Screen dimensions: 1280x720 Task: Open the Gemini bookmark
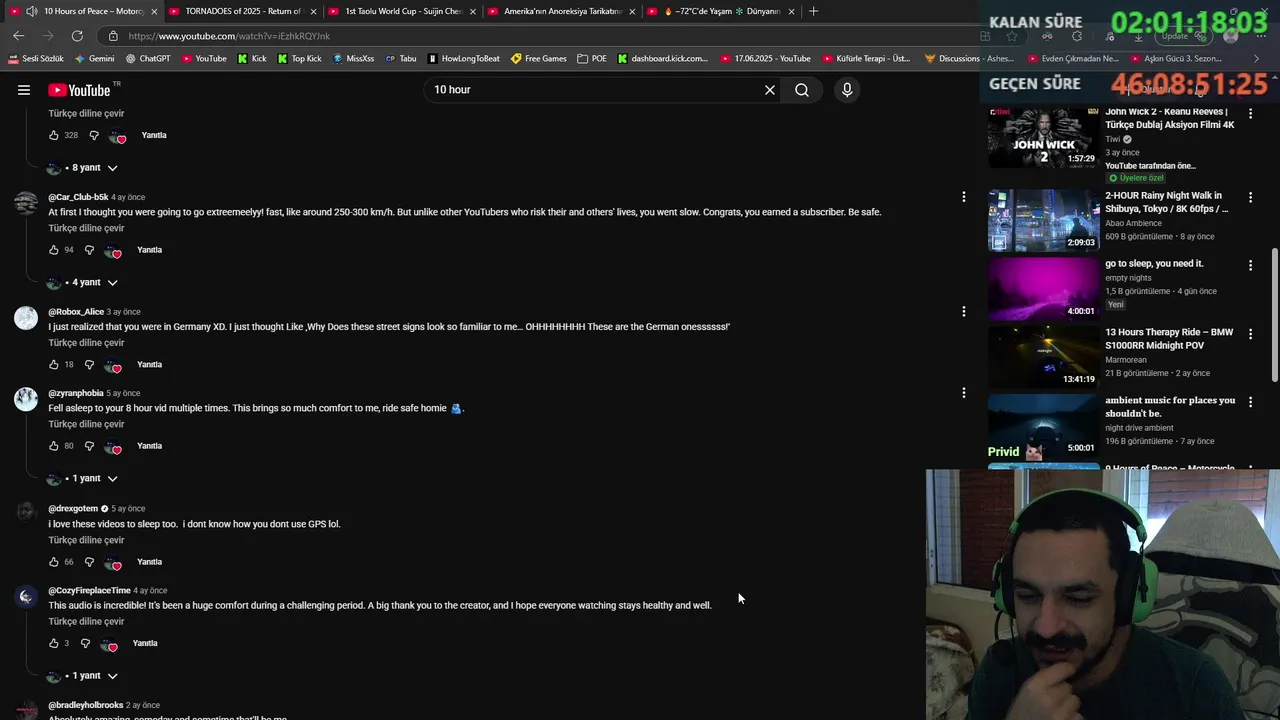[x=95, y=59]
